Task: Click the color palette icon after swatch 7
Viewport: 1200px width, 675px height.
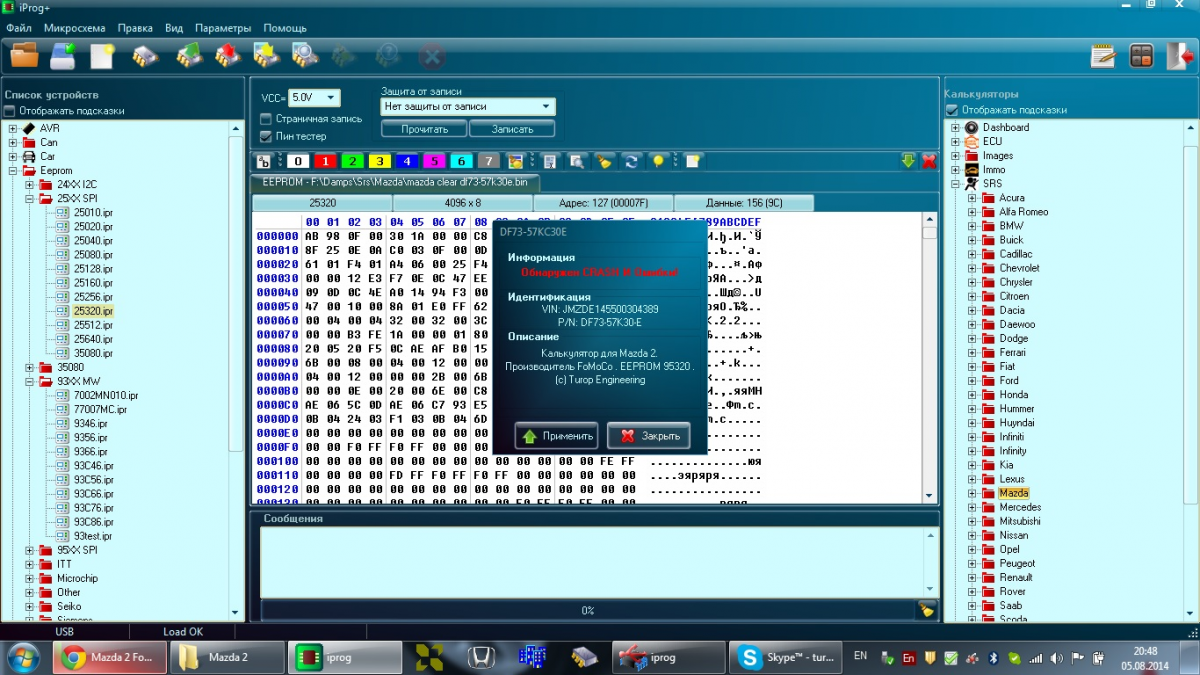Action: click(516, 161)
